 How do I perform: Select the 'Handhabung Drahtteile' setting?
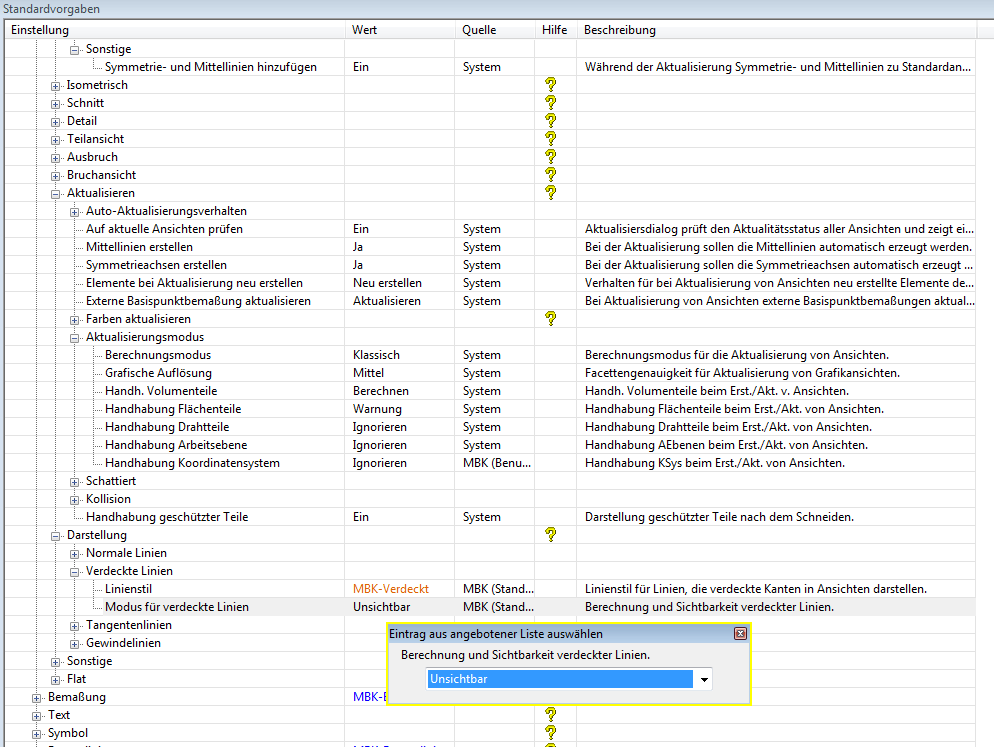tap(167, 427)
